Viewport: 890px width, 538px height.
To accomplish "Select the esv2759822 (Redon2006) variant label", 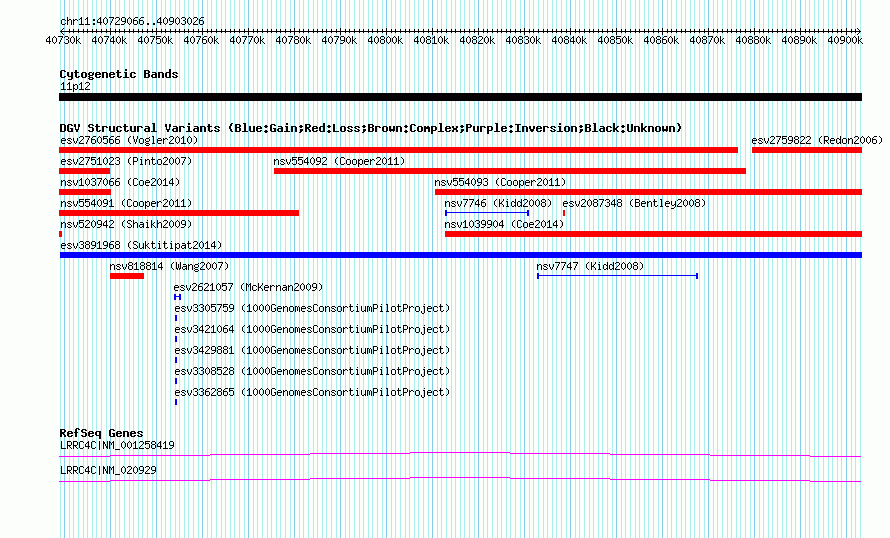I will [817, 140].
